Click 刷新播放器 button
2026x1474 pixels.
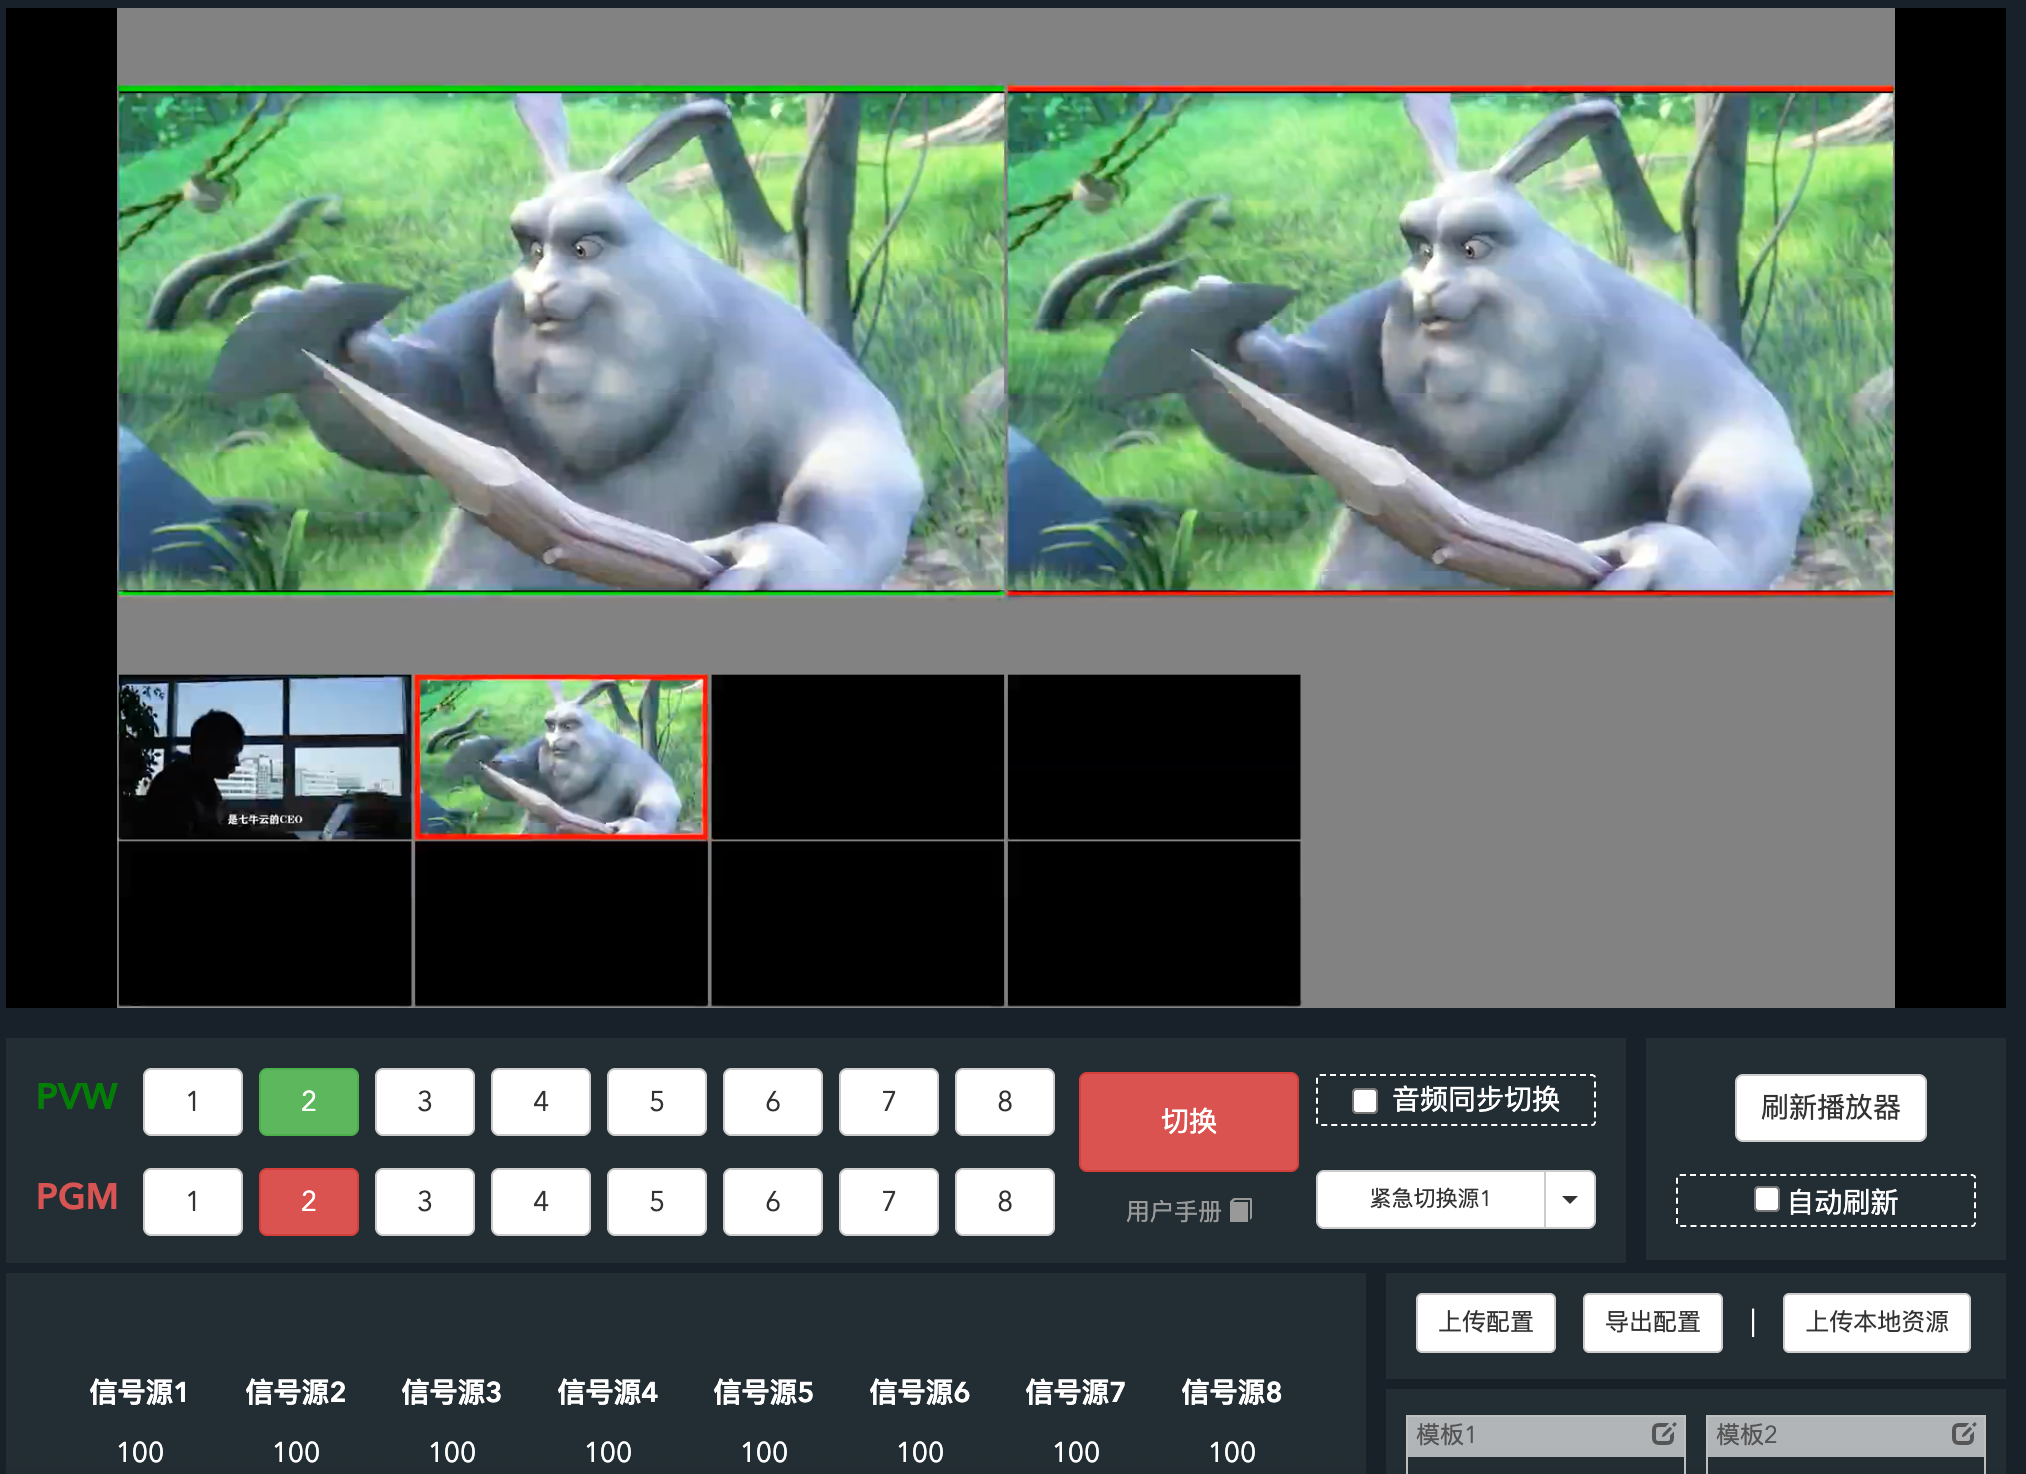[x=1830, y=1108]
